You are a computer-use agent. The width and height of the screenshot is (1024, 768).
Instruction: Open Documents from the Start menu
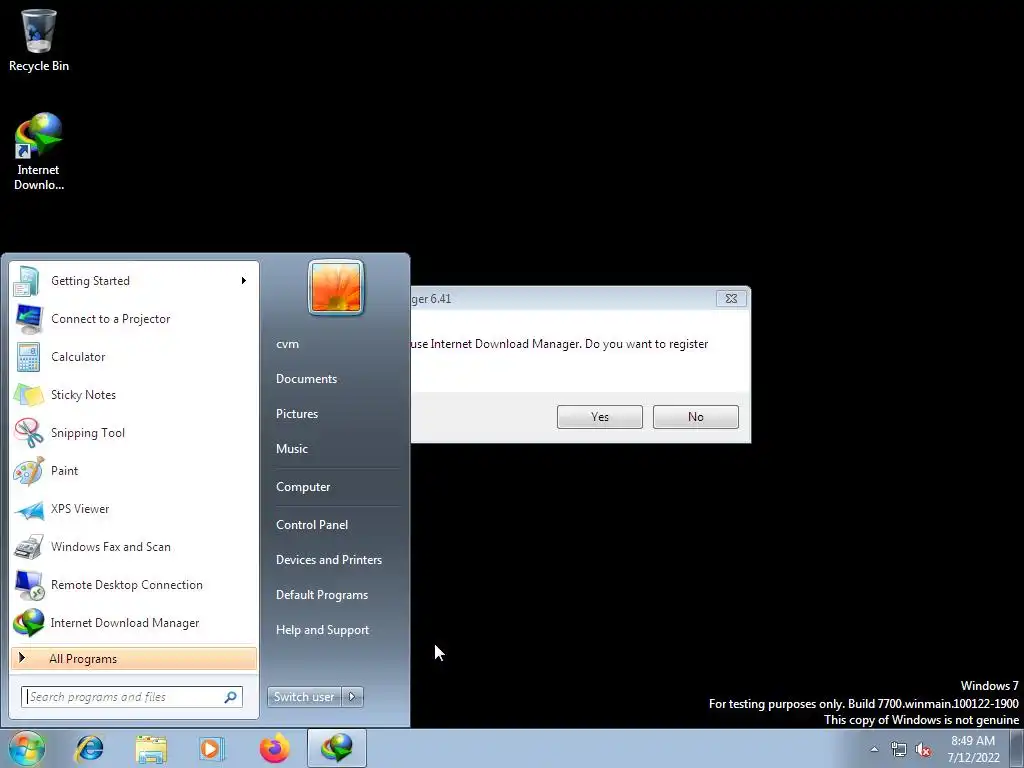pos(306,379)
